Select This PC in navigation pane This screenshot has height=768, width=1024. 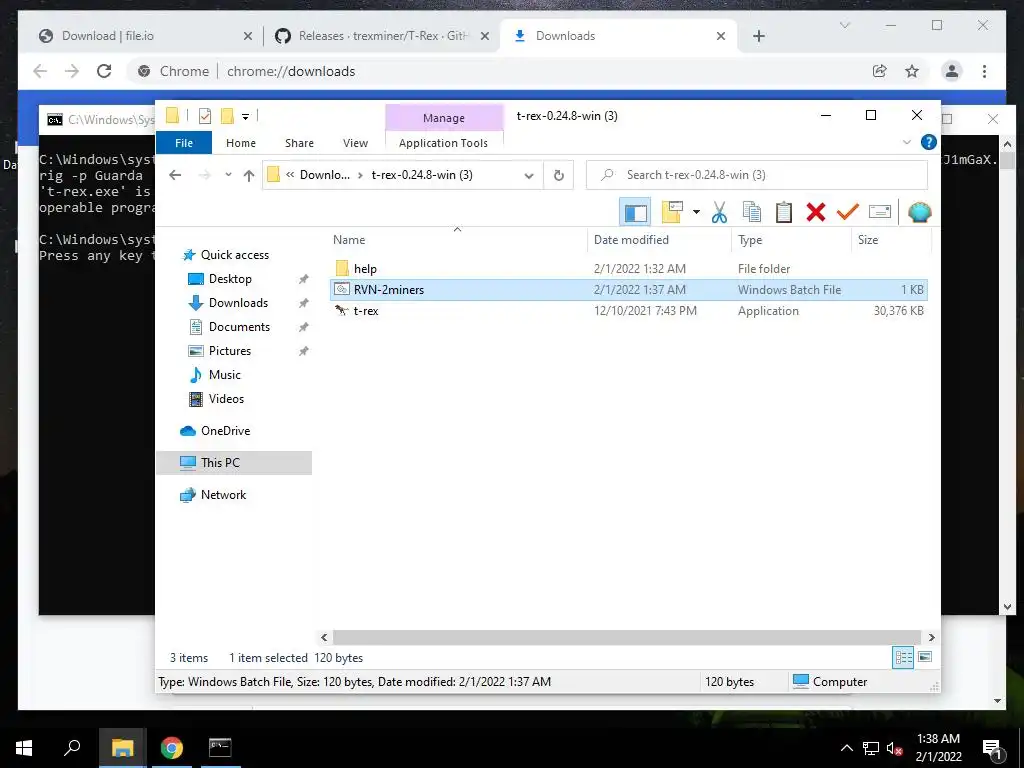(234, 463)
